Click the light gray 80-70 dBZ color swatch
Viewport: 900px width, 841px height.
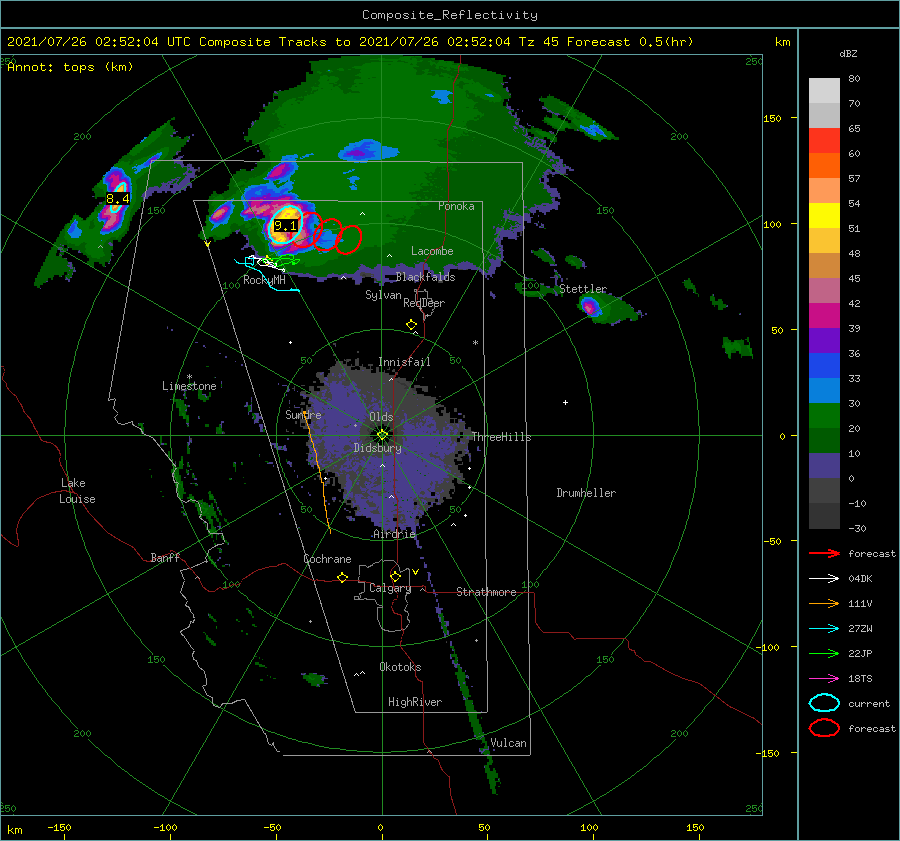click(x=824, y=91)
